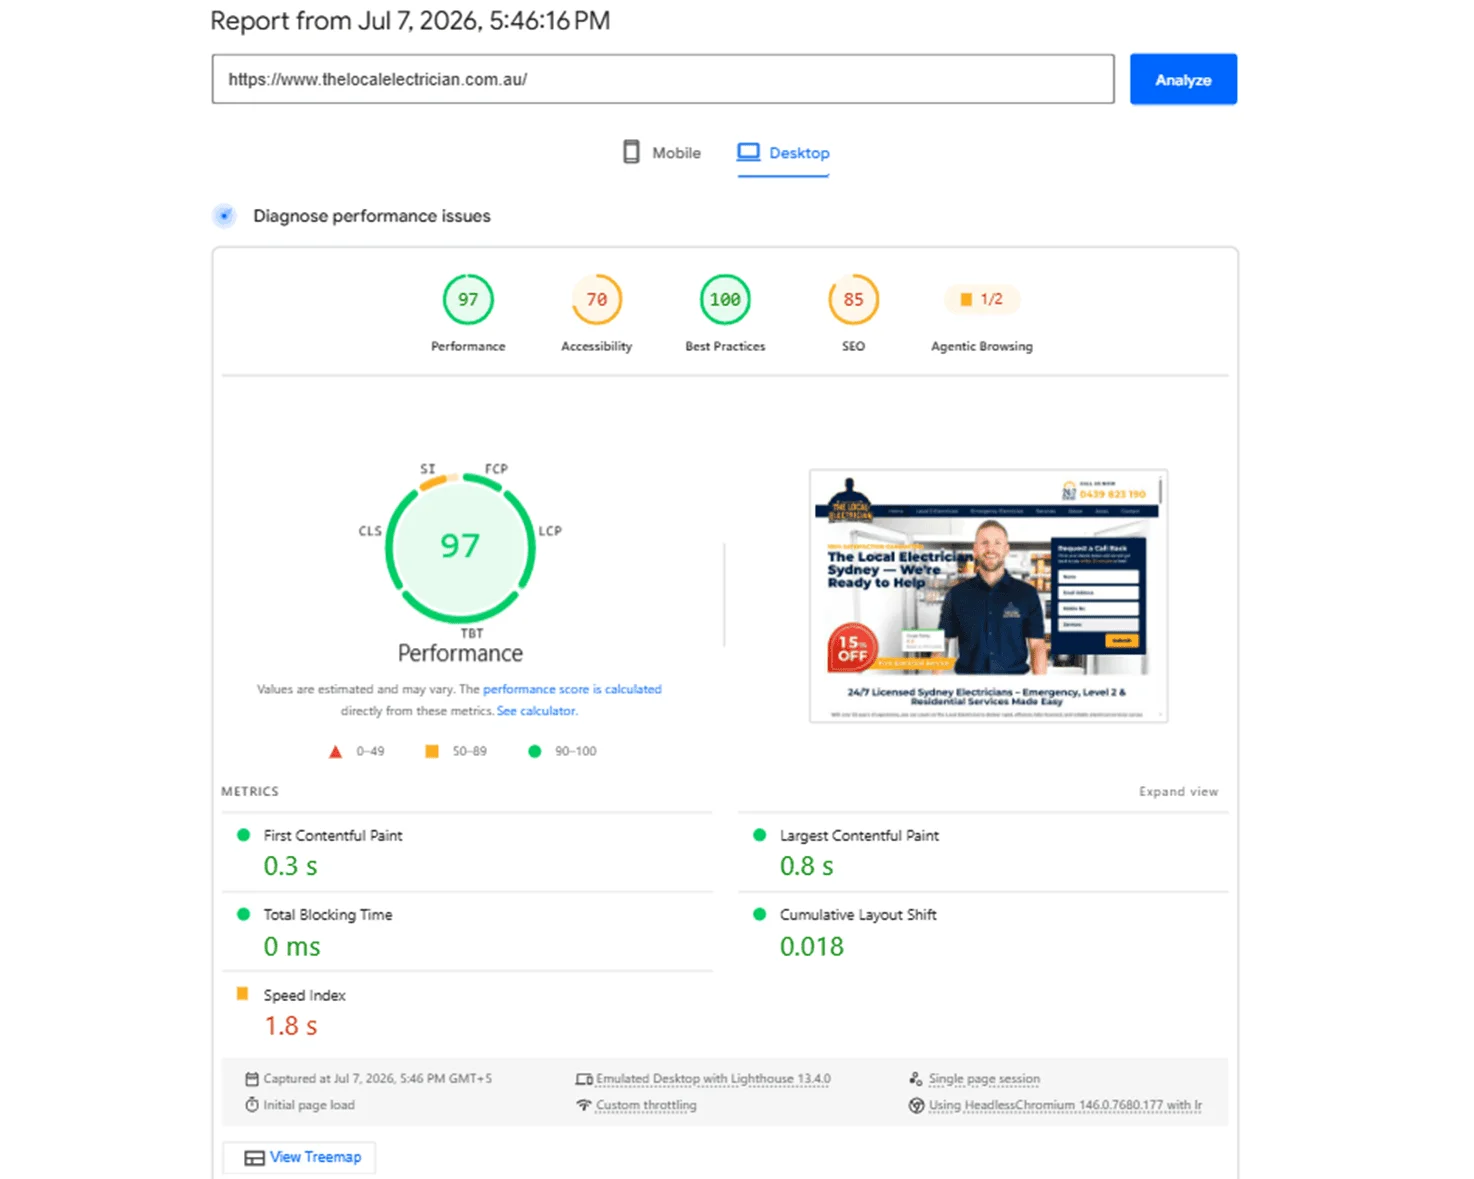The image size is (1474, 1179).
Task: Click the green circle 90–100 legend icon
Action: point(535,751)
